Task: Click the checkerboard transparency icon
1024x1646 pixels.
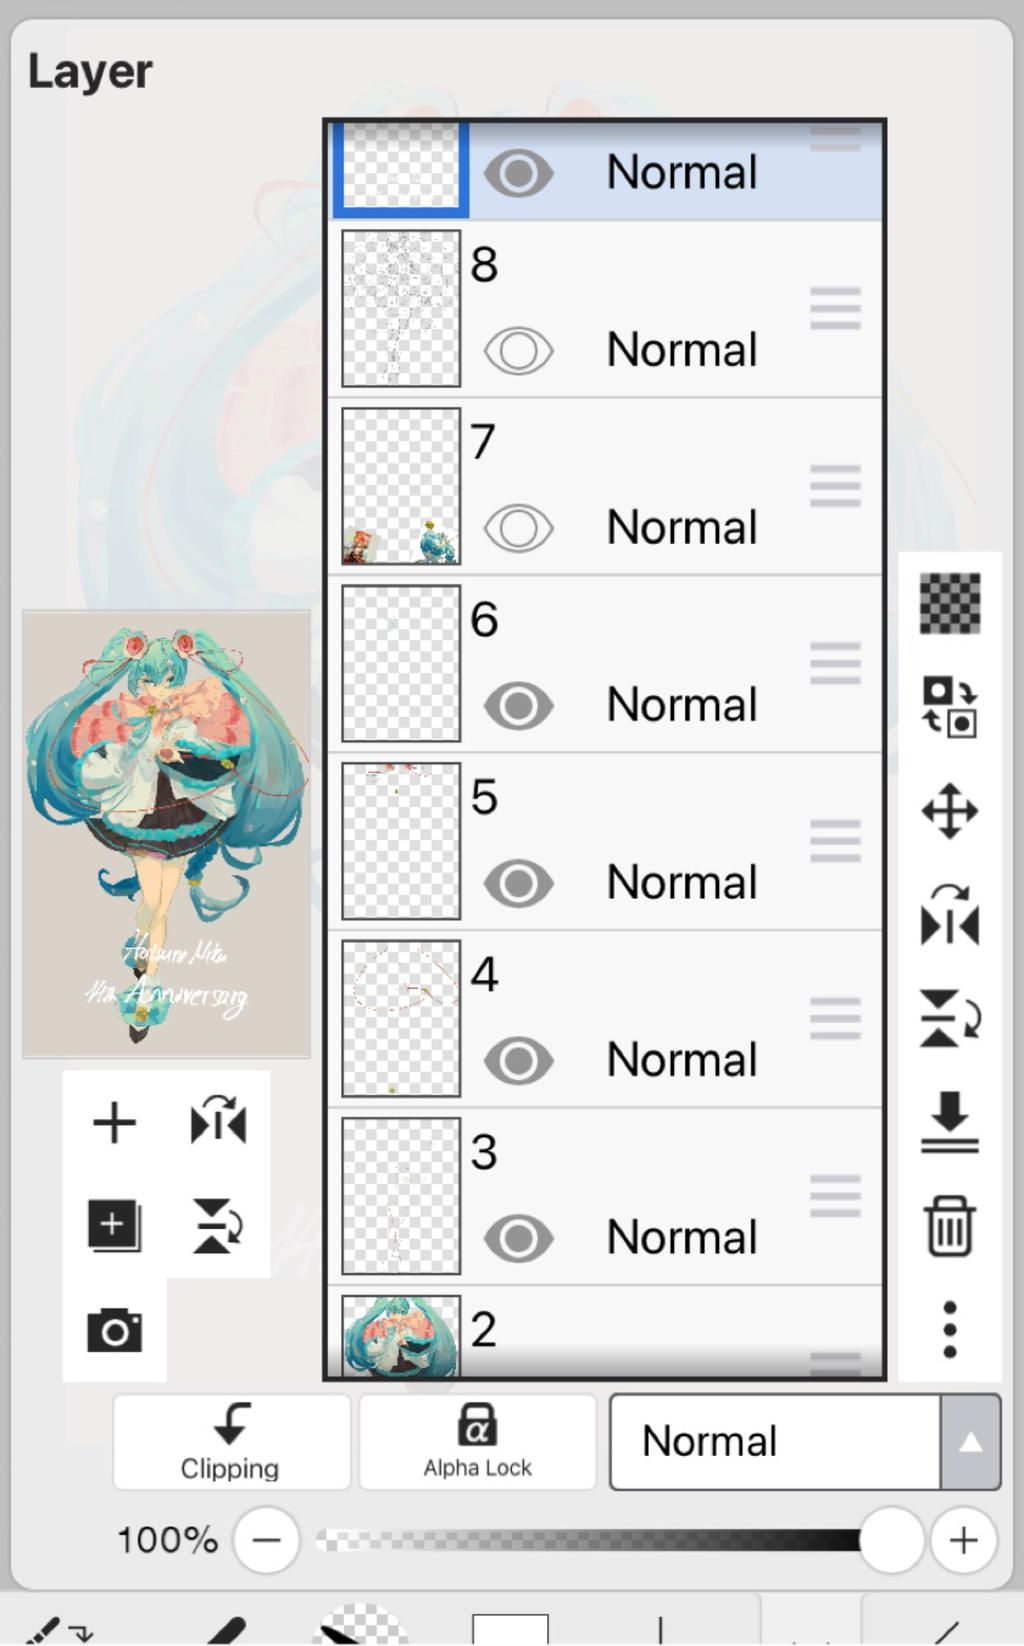Action: pos(949,603)
